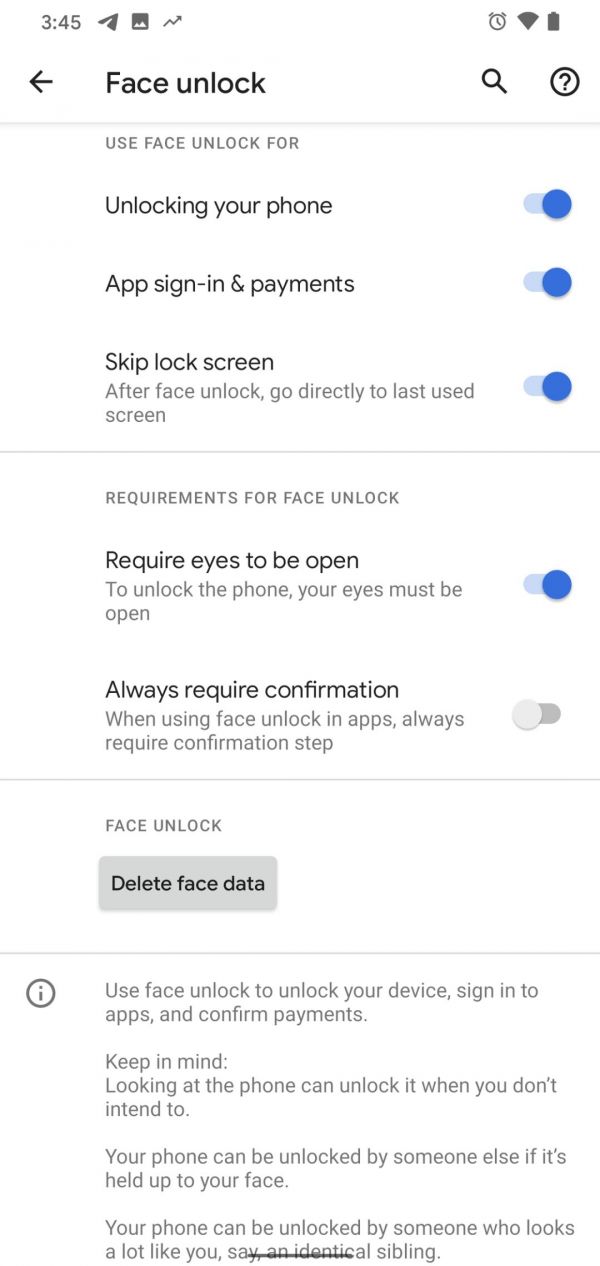This screenshot has height=1266, width=600.
Task: Click the back arrow to leave Face unlock
Action: pyautogui.click(x=40, y=82)
